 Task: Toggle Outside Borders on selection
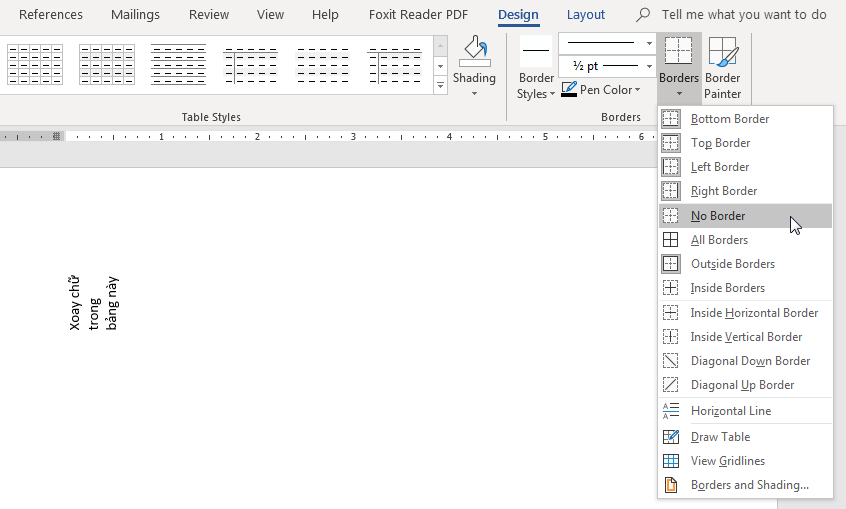tap(732, 264)
